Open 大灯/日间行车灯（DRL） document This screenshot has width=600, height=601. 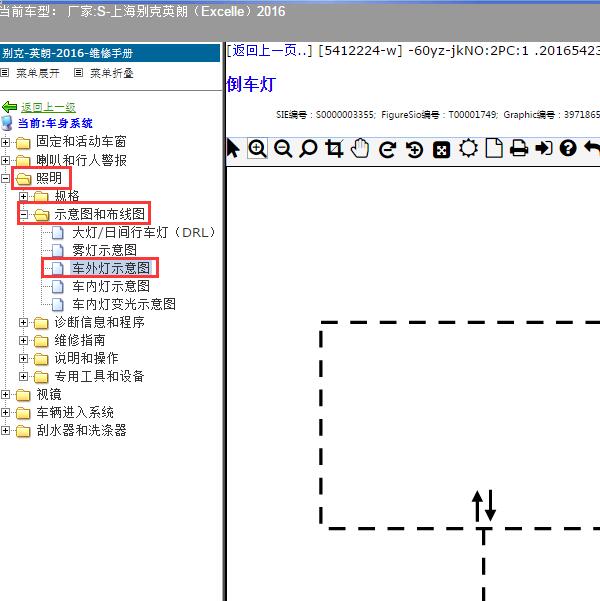pyautogui.click(x=143, y=232)
